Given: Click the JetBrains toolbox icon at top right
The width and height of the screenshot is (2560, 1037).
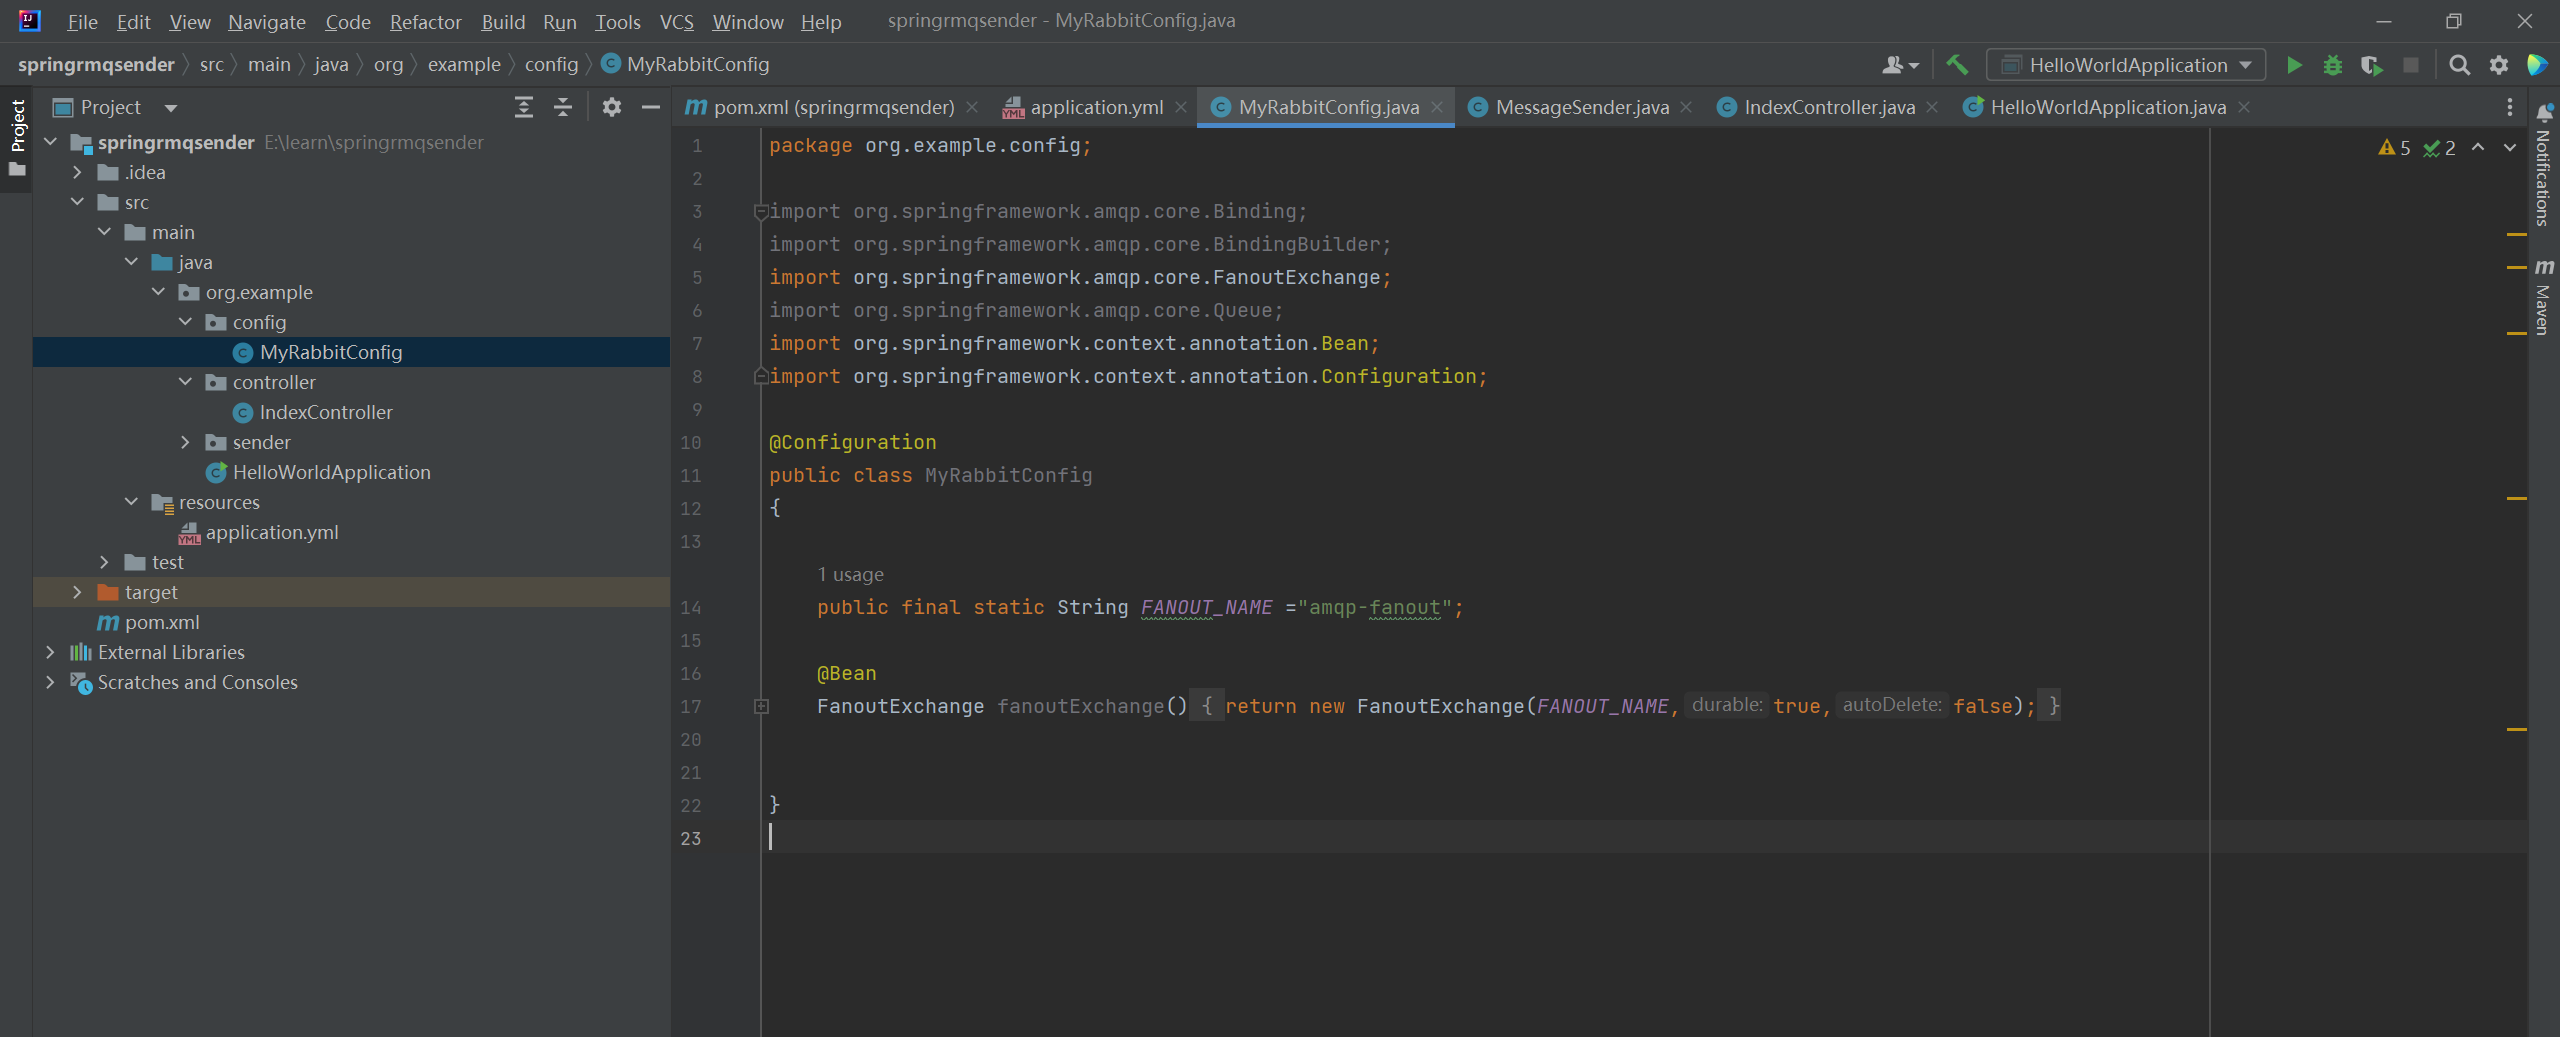Looking at the screenshot, I should (2538, 65).
